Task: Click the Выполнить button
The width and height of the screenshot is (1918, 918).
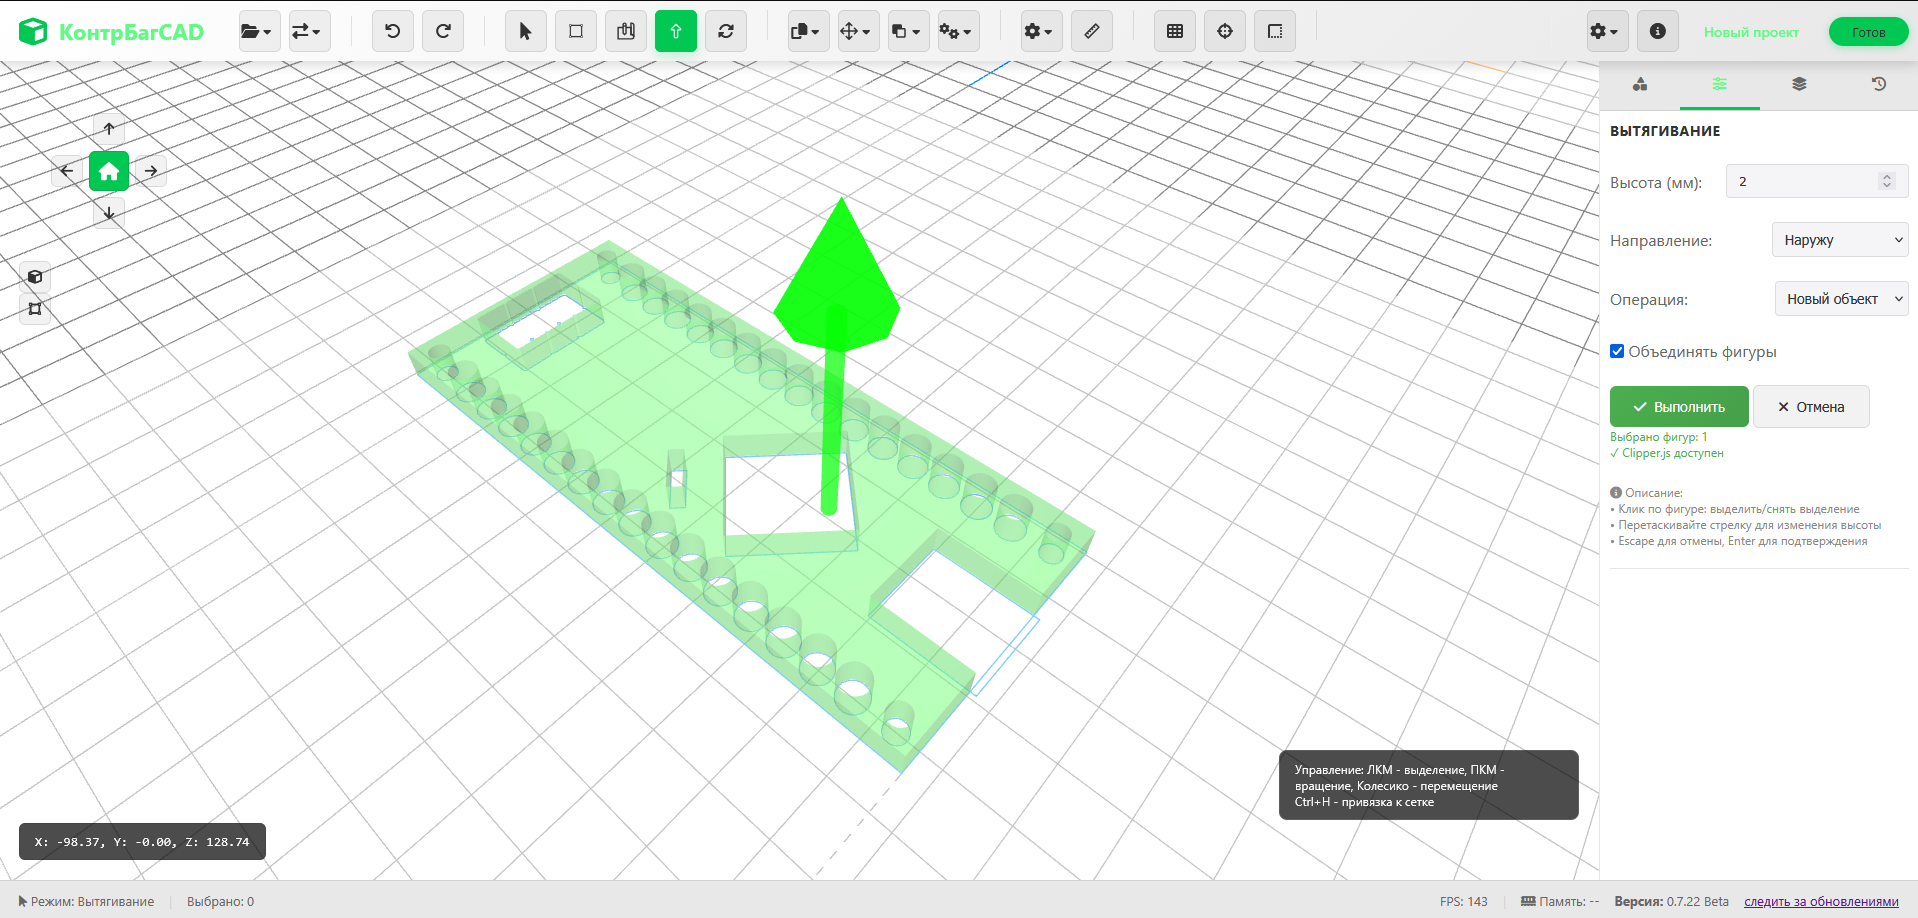Action: tap(1679, 407)
